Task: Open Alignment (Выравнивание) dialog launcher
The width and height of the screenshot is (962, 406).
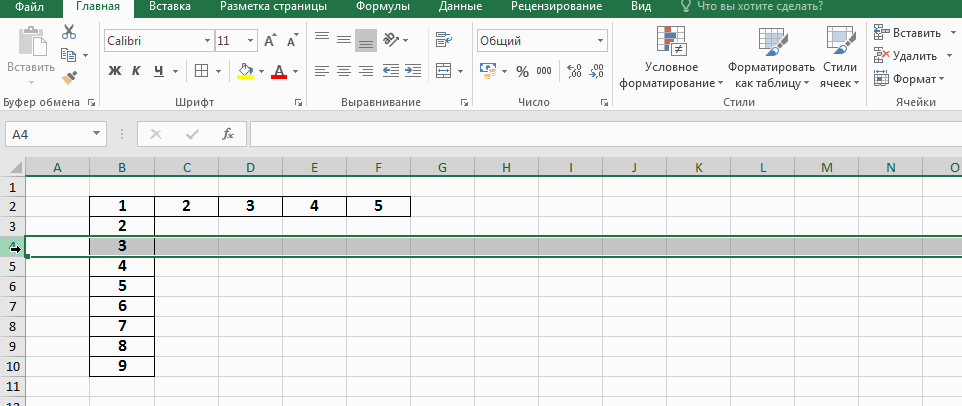Action: pyautogui.click(x=464, y=103)
